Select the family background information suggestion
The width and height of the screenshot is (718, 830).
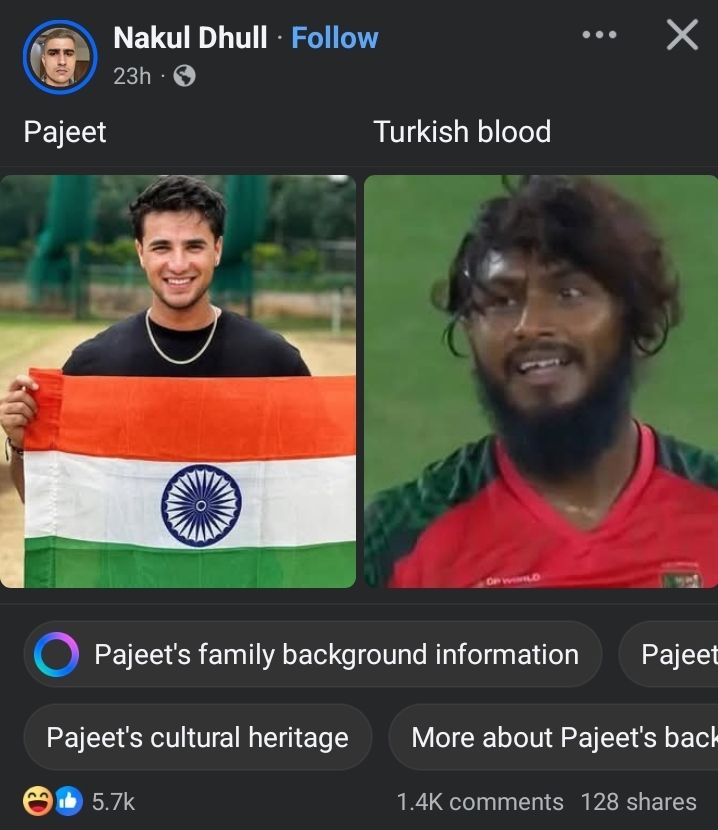pos(313,654)
